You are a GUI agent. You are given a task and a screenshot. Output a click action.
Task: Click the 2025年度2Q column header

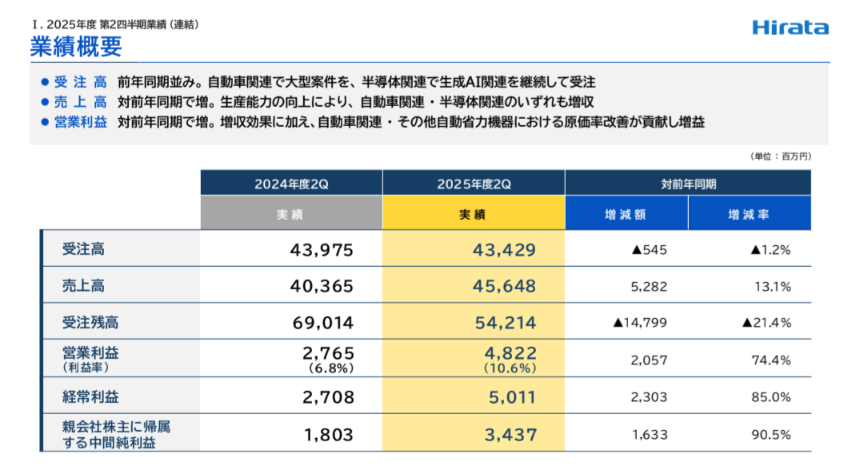tap(473, 183)
